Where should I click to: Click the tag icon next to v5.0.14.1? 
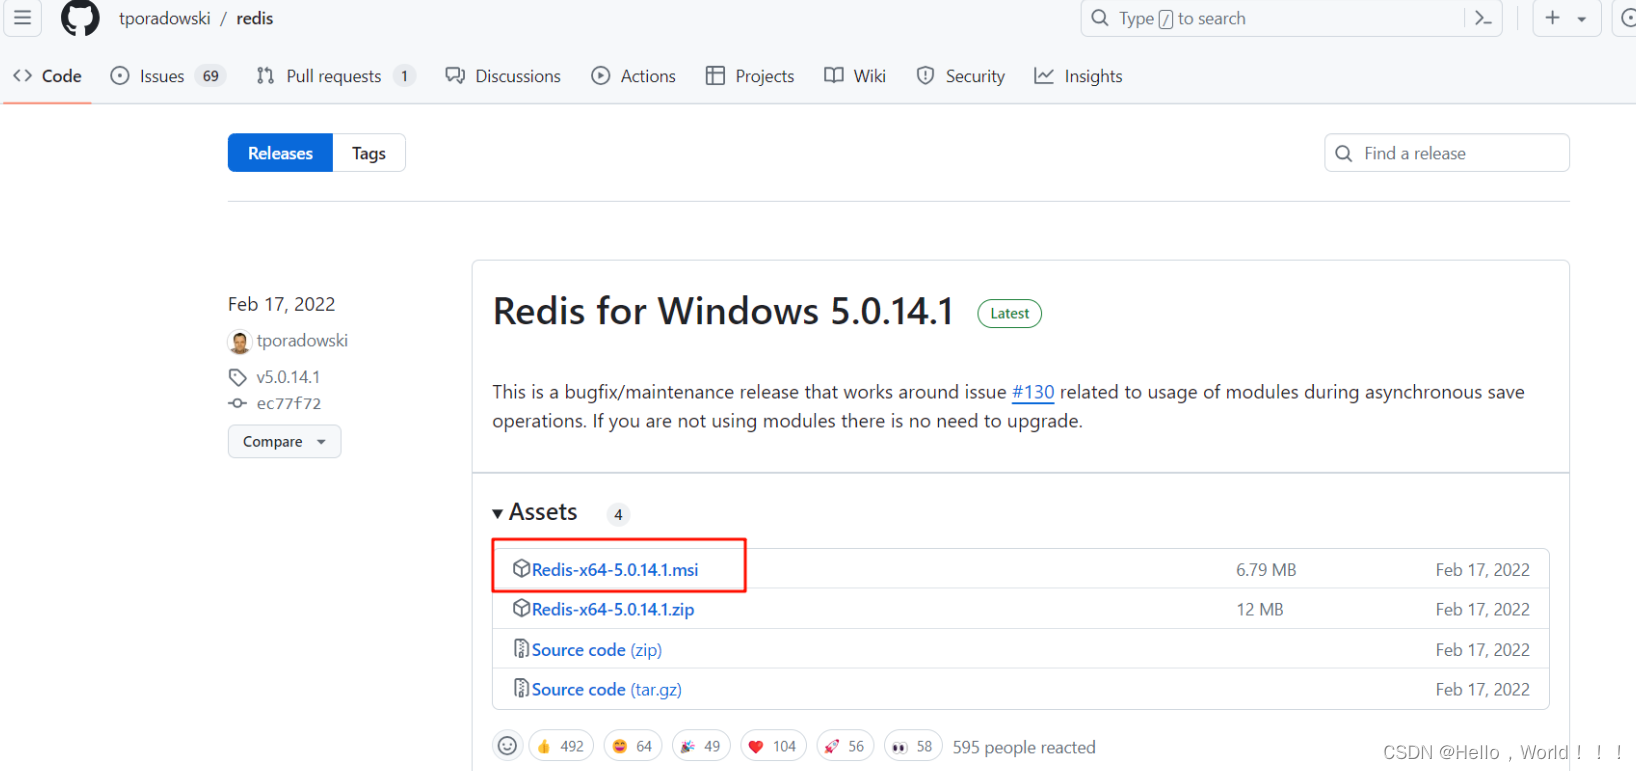pos(237,377)
